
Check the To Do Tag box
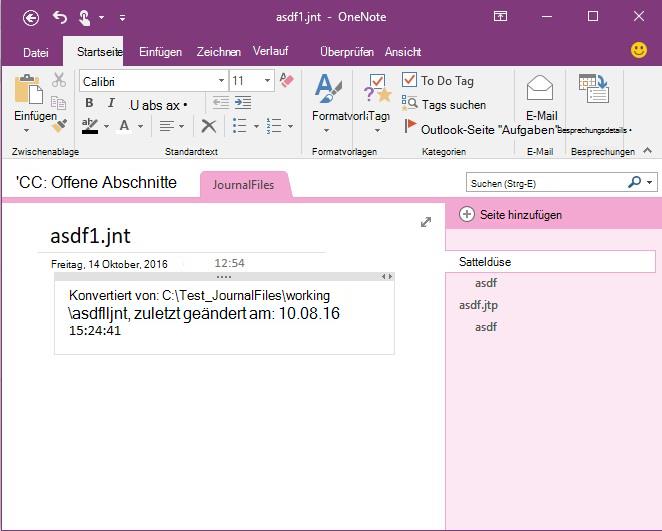pyautogui.click(x=409, y=79)
